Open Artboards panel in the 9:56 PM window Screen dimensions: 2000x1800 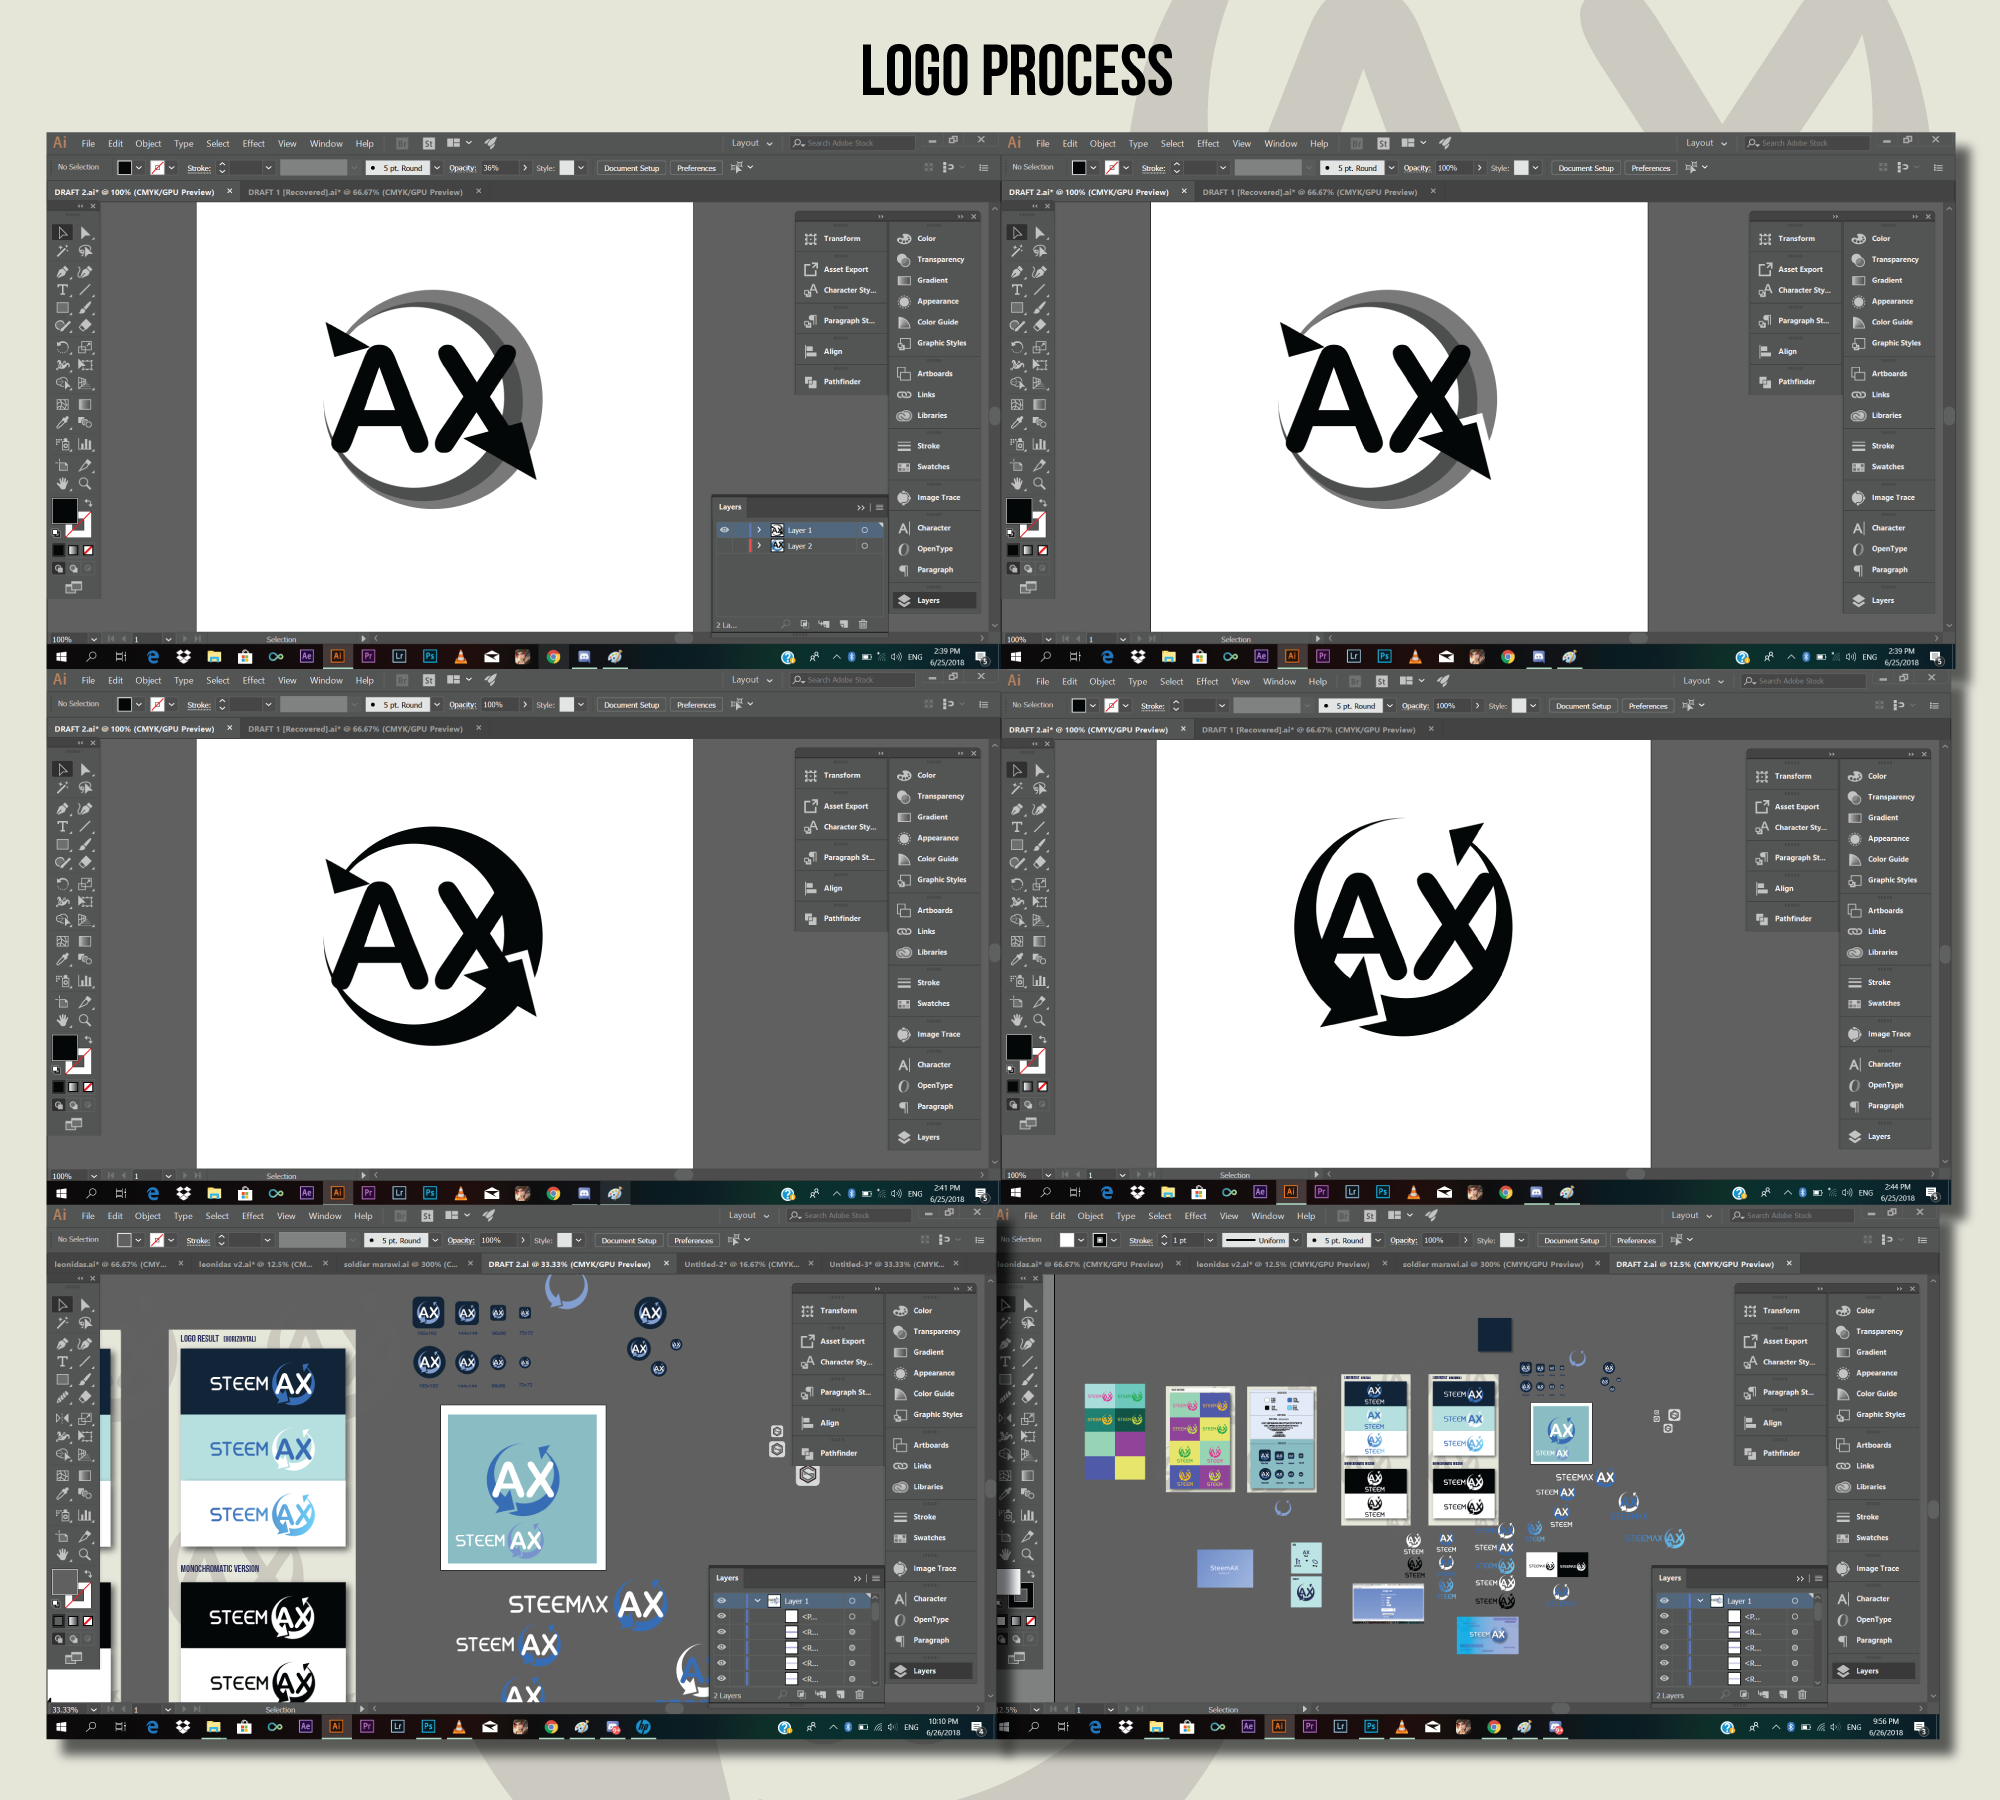[1863, 1445]
